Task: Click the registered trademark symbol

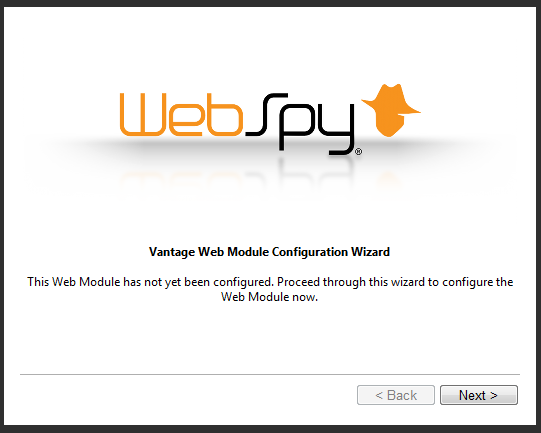Action: pos(358,151)
